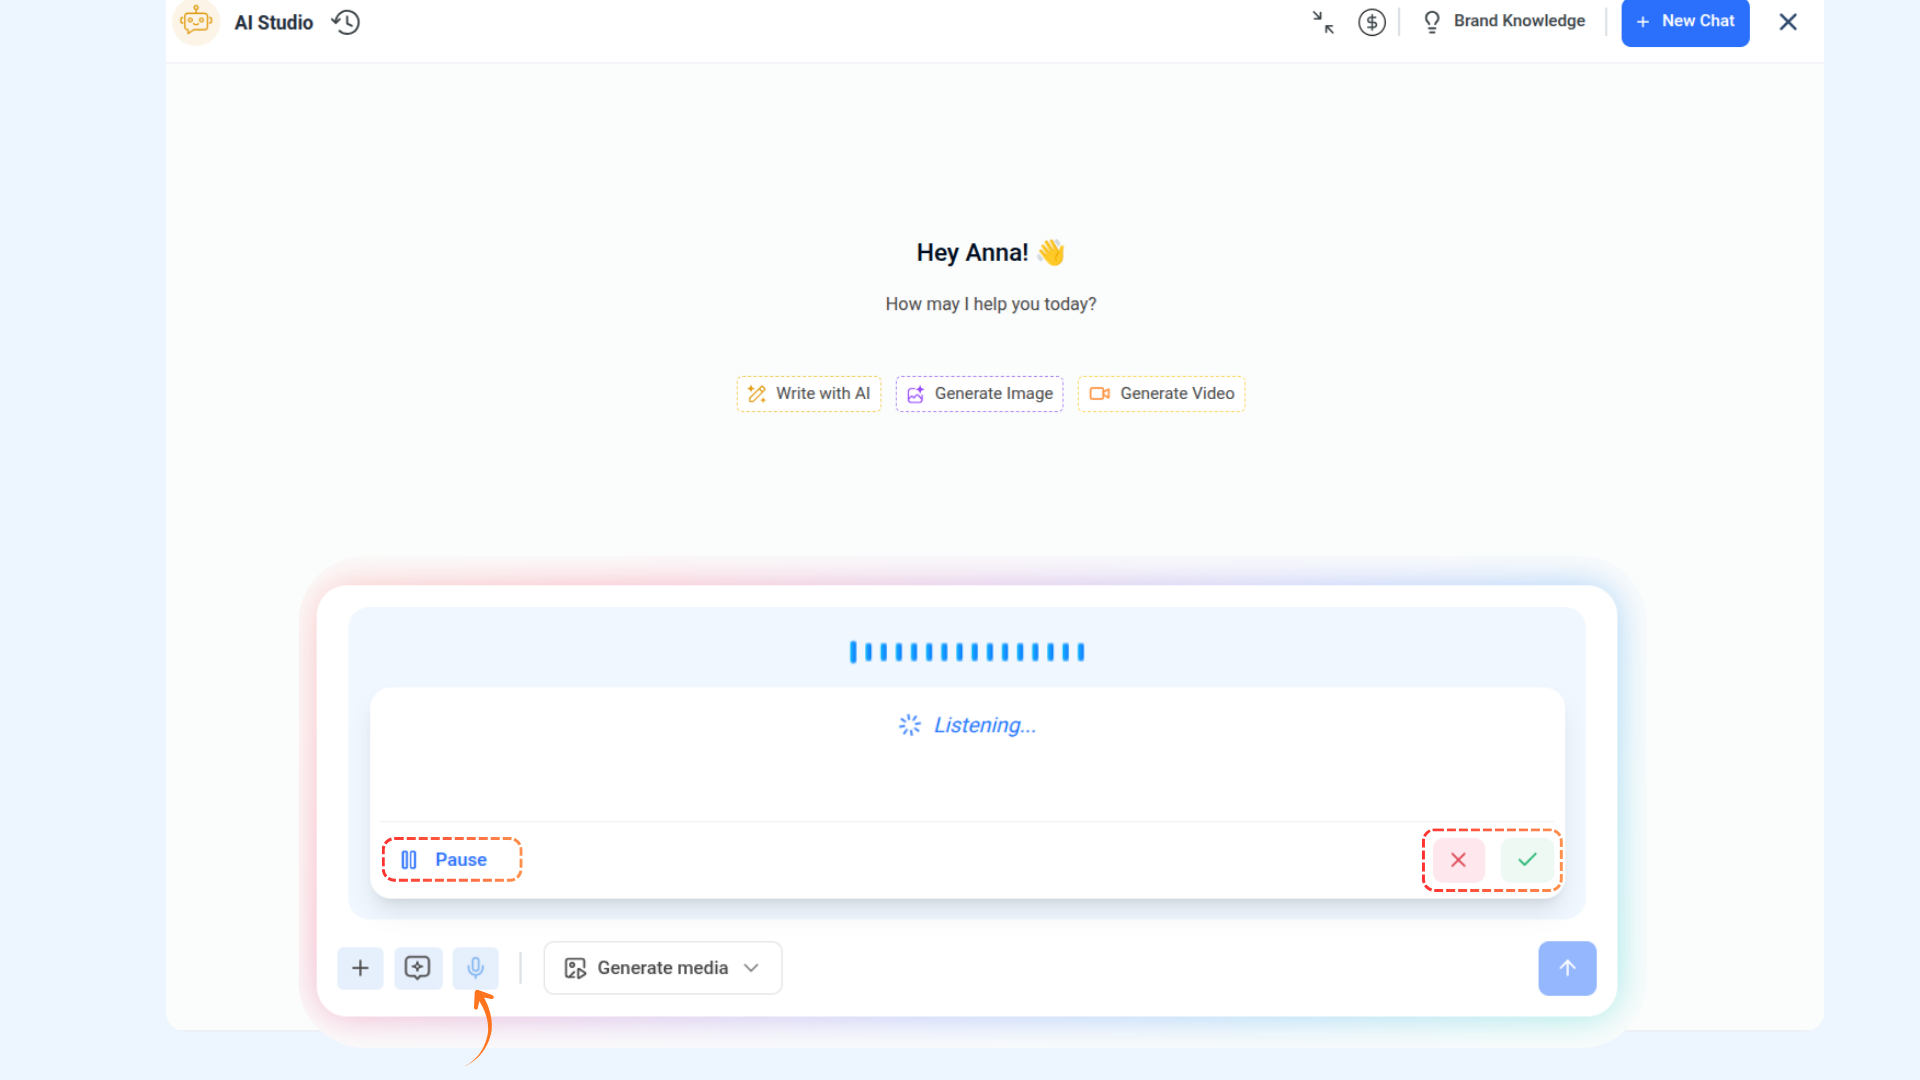Select Write with AI suggestion
Screen dimensions: 1920x1080
pos(809,394)
